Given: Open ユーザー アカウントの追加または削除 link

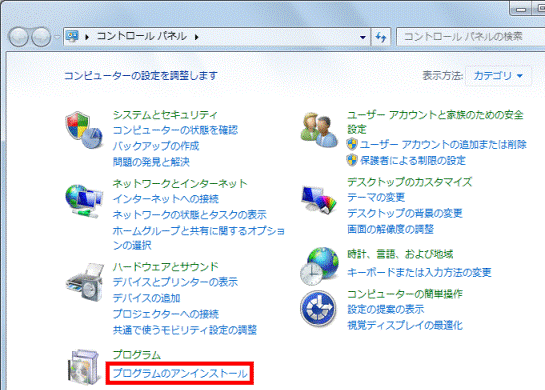Looking at the screenshot, I should coord(443,144).
